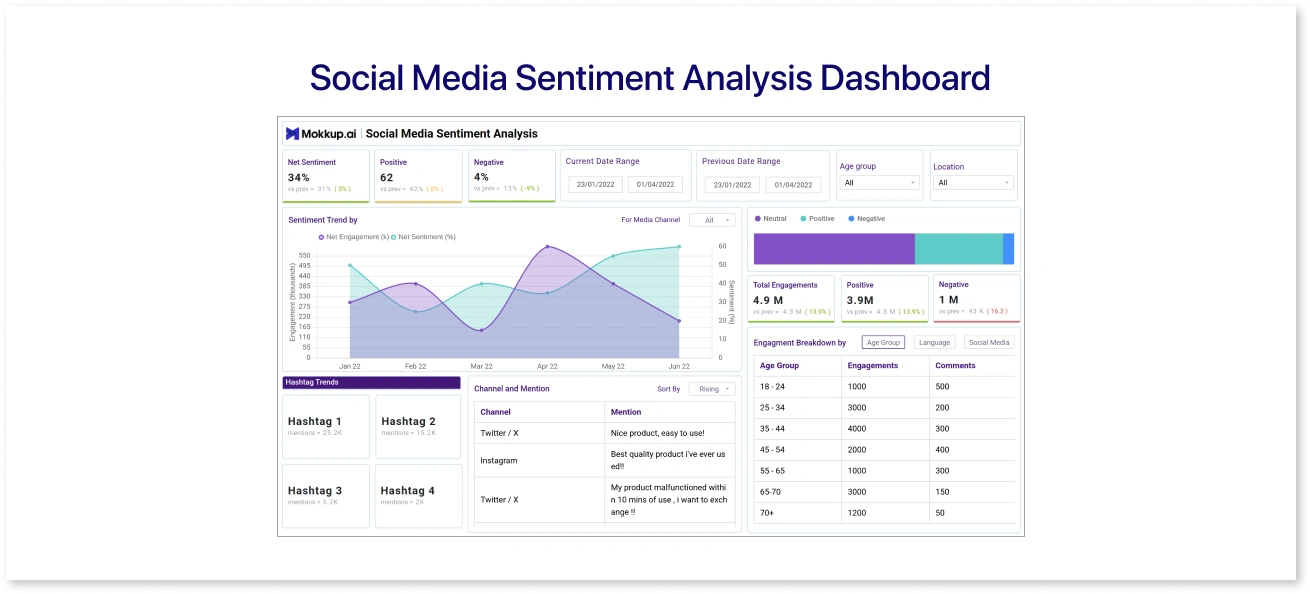Select the Language breakdown tab

pyautogui.click(x=934, y=342)
